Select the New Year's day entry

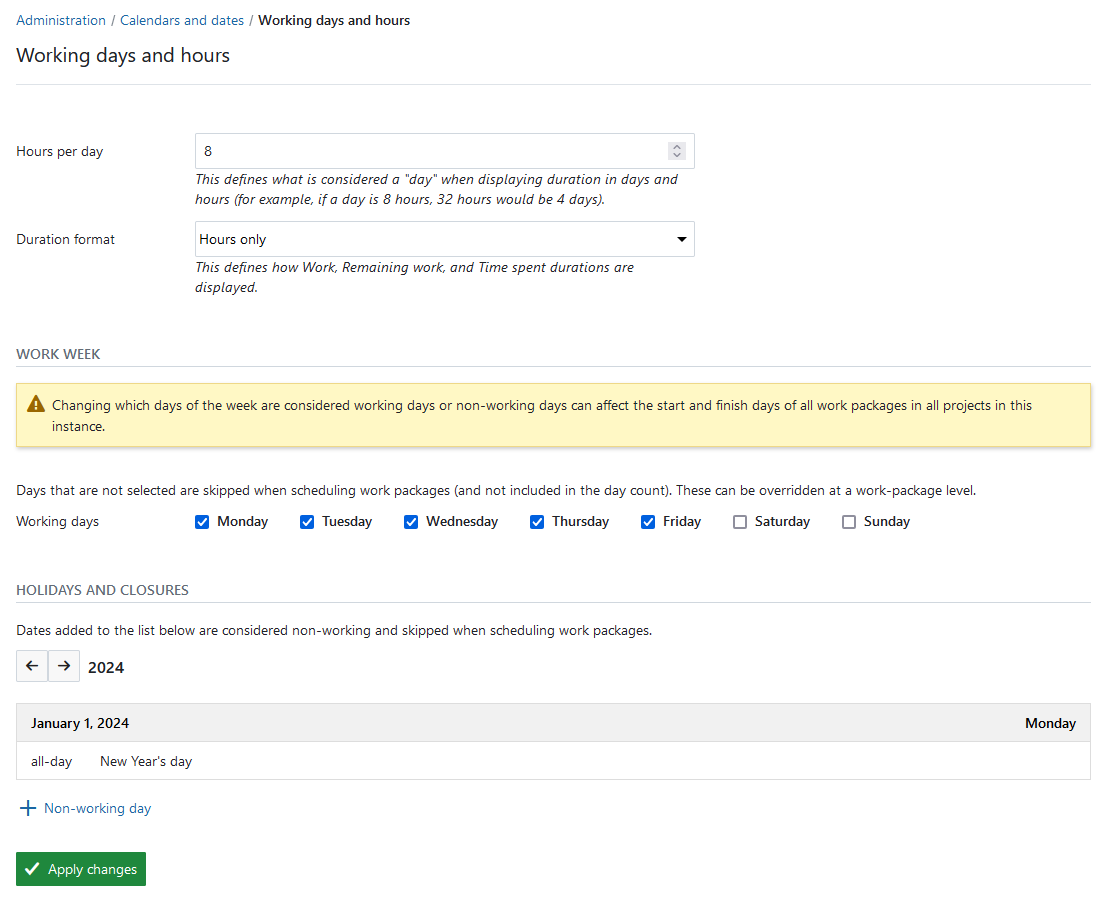145,761
